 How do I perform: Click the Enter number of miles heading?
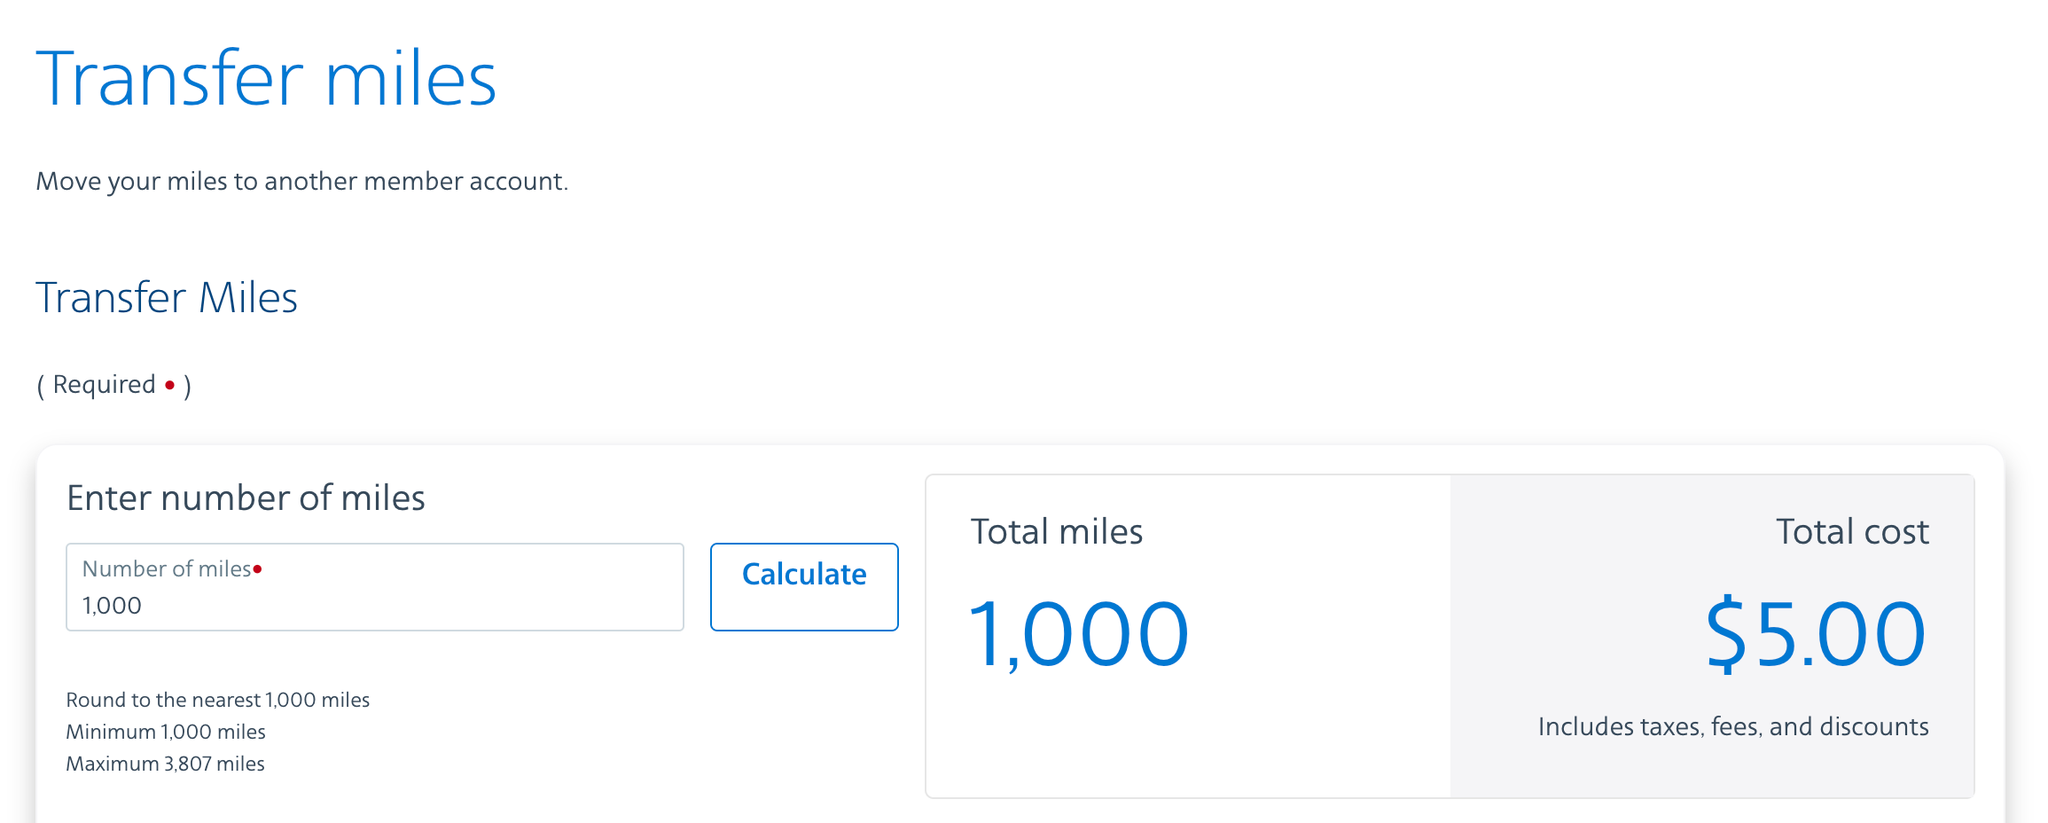(245, 497)
